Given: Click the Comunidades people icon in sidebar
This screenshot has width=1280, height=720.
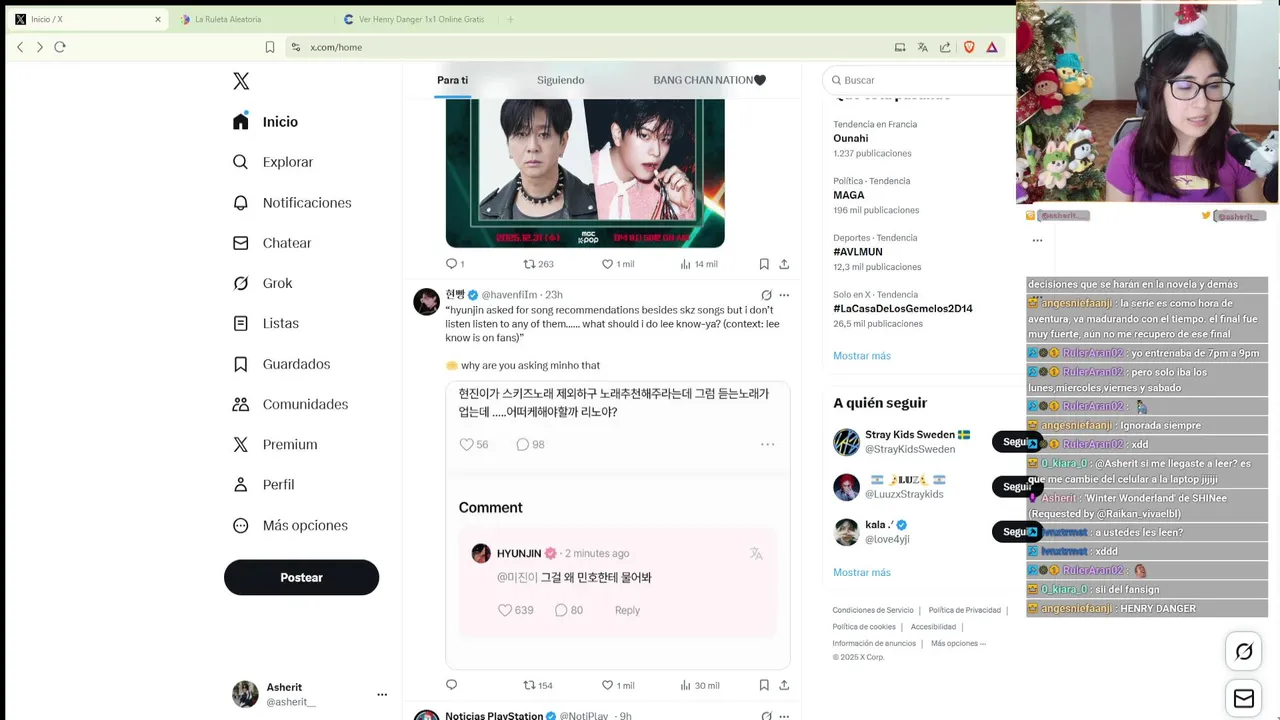Looking at the screenshot, I should point(241,404).
